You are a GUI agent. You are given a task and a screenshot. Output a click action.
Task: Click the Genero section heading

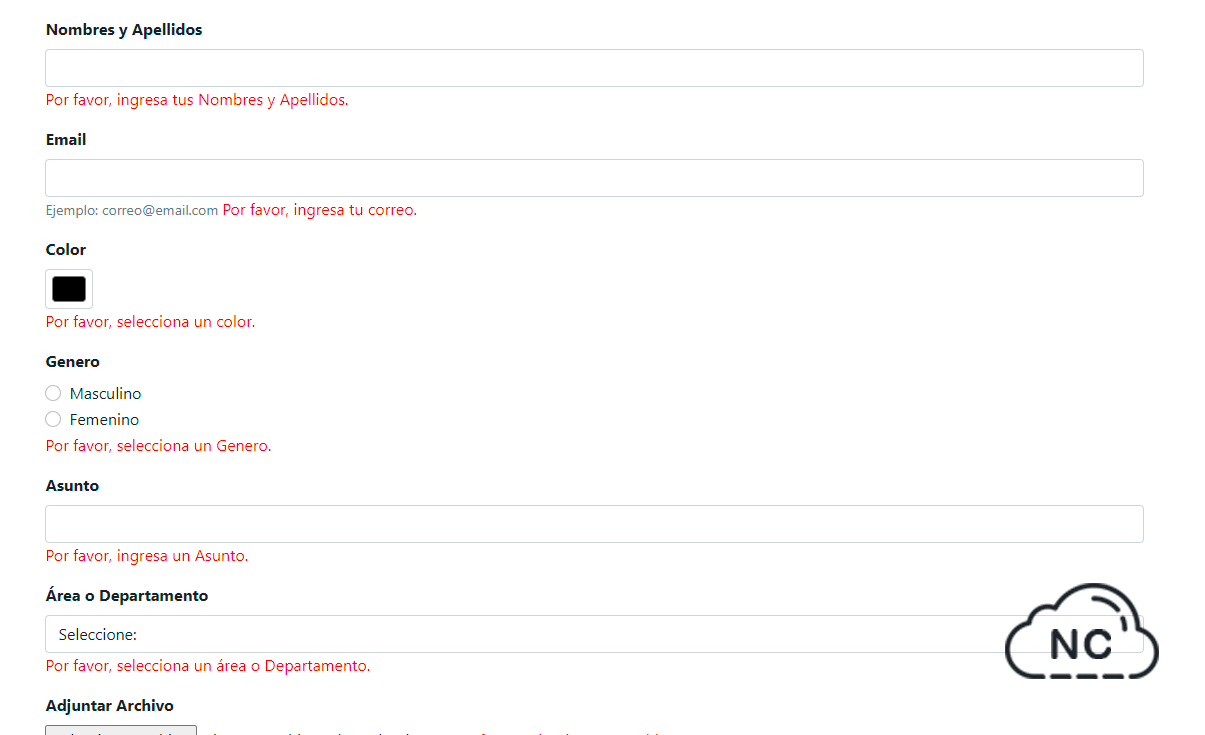tap(72, 361)
